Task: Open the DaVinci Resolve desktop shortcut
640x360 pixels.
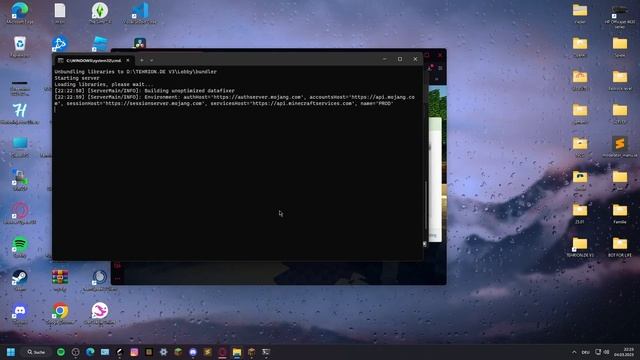Action: click(x=140, y=43)
